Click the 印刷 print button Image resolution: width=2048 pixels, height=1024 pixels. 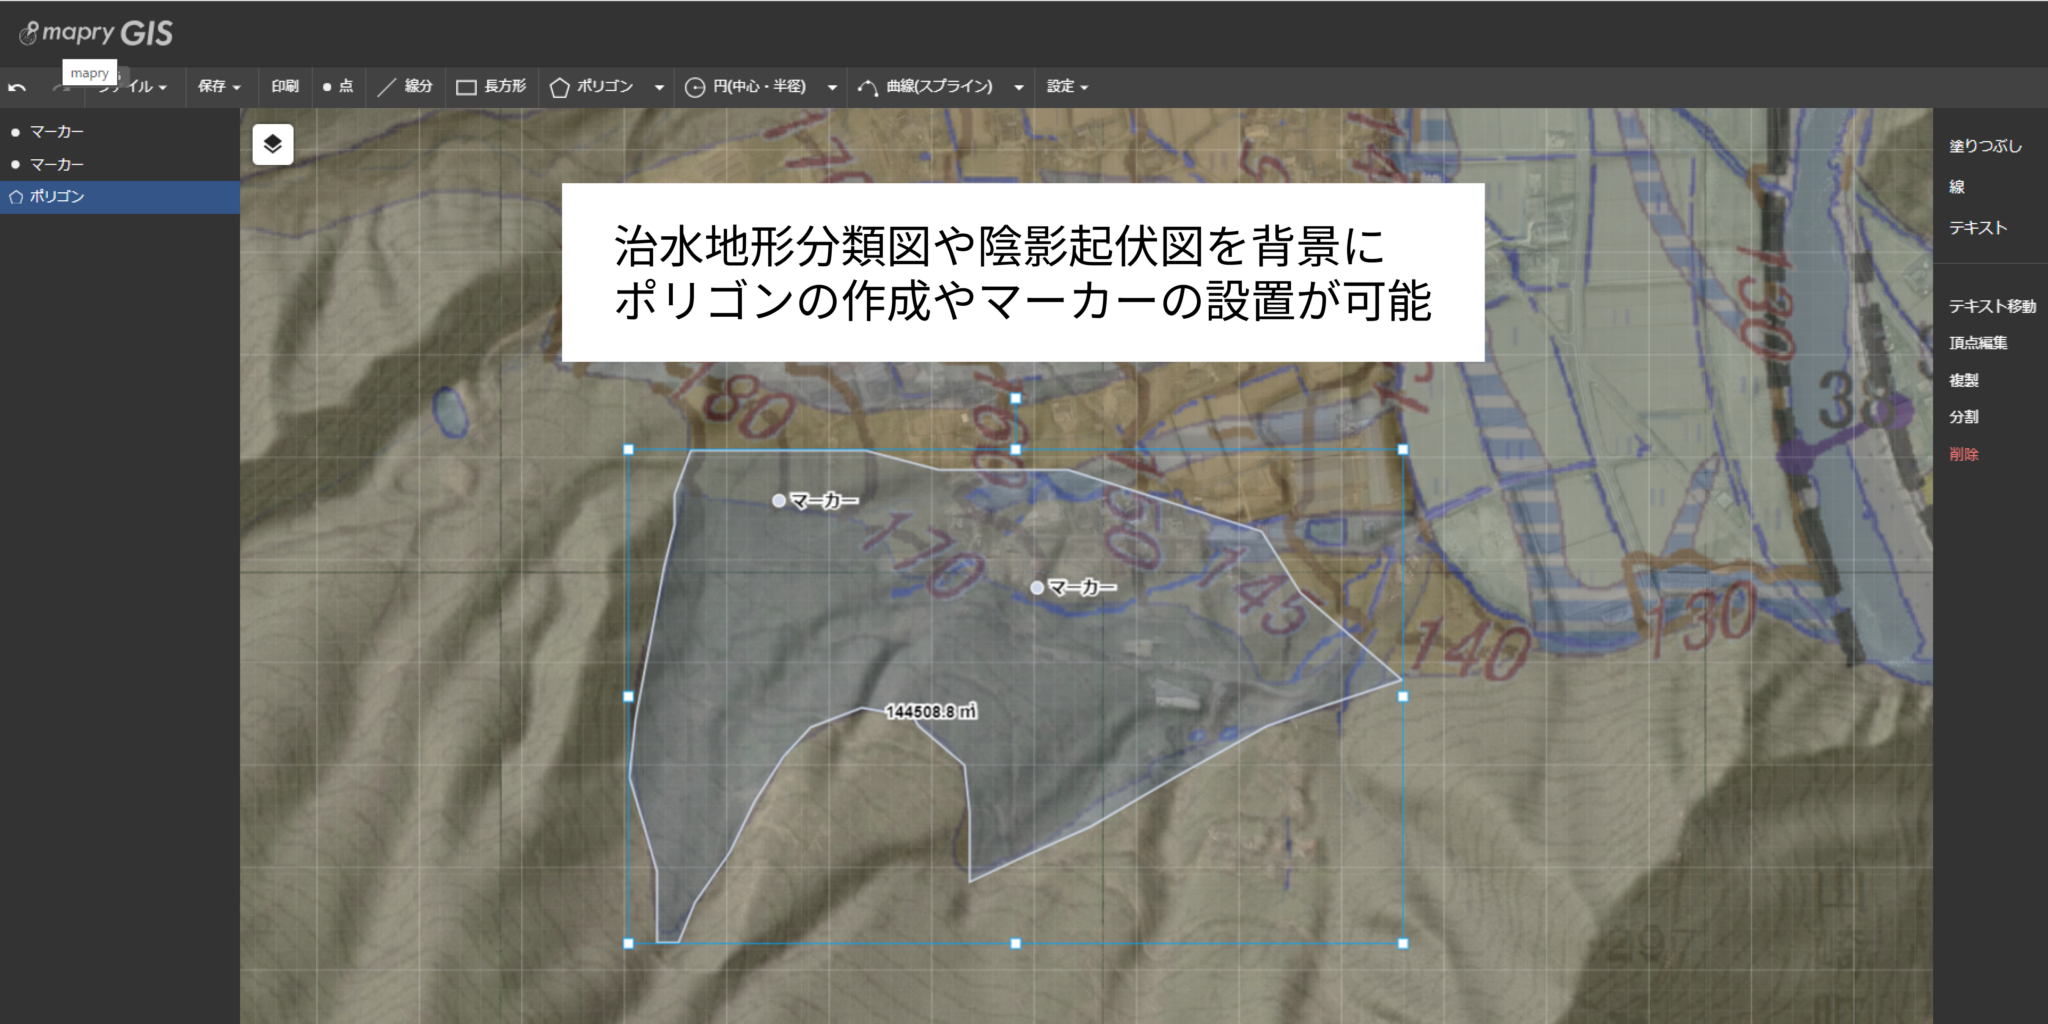[285, 86]
